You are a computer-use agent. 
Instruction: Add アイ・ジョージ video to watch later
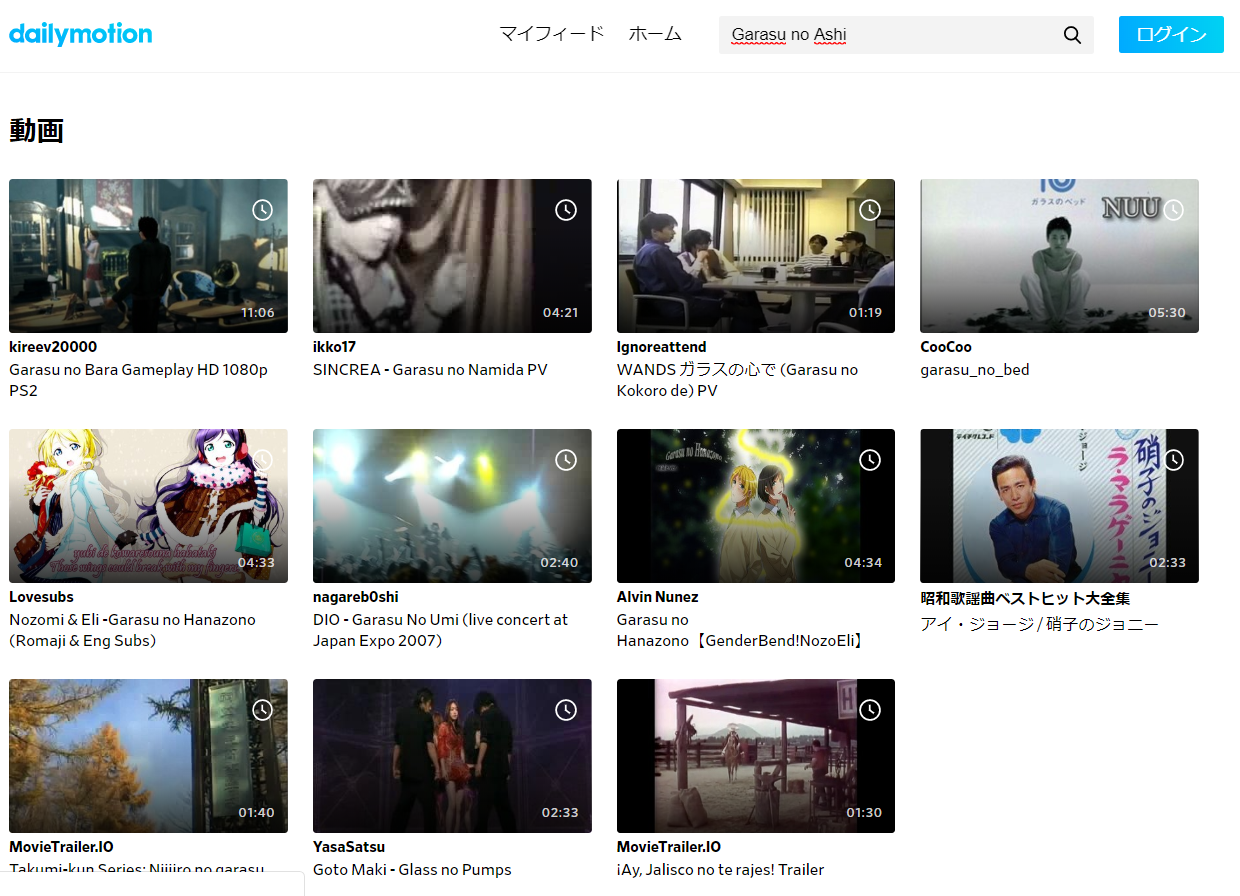click(1173, 460)
